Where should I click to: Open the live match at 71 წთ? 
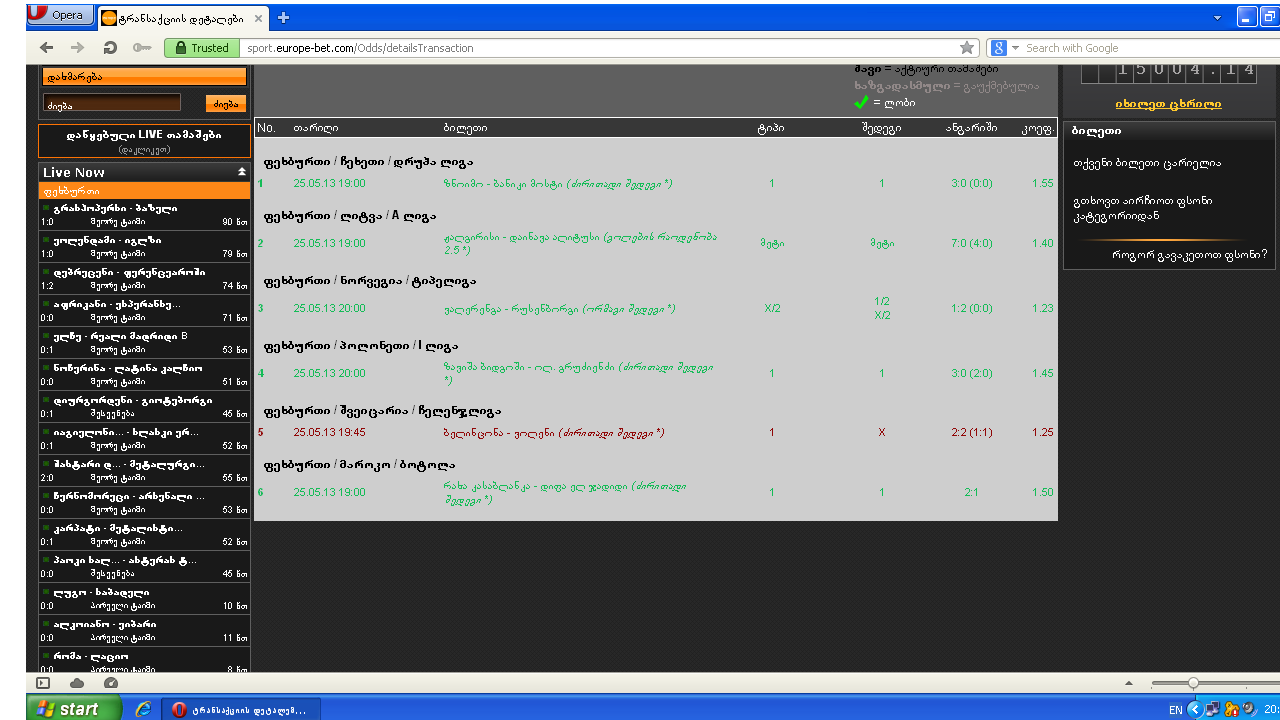pyautogui.click(x=144, y=311)
